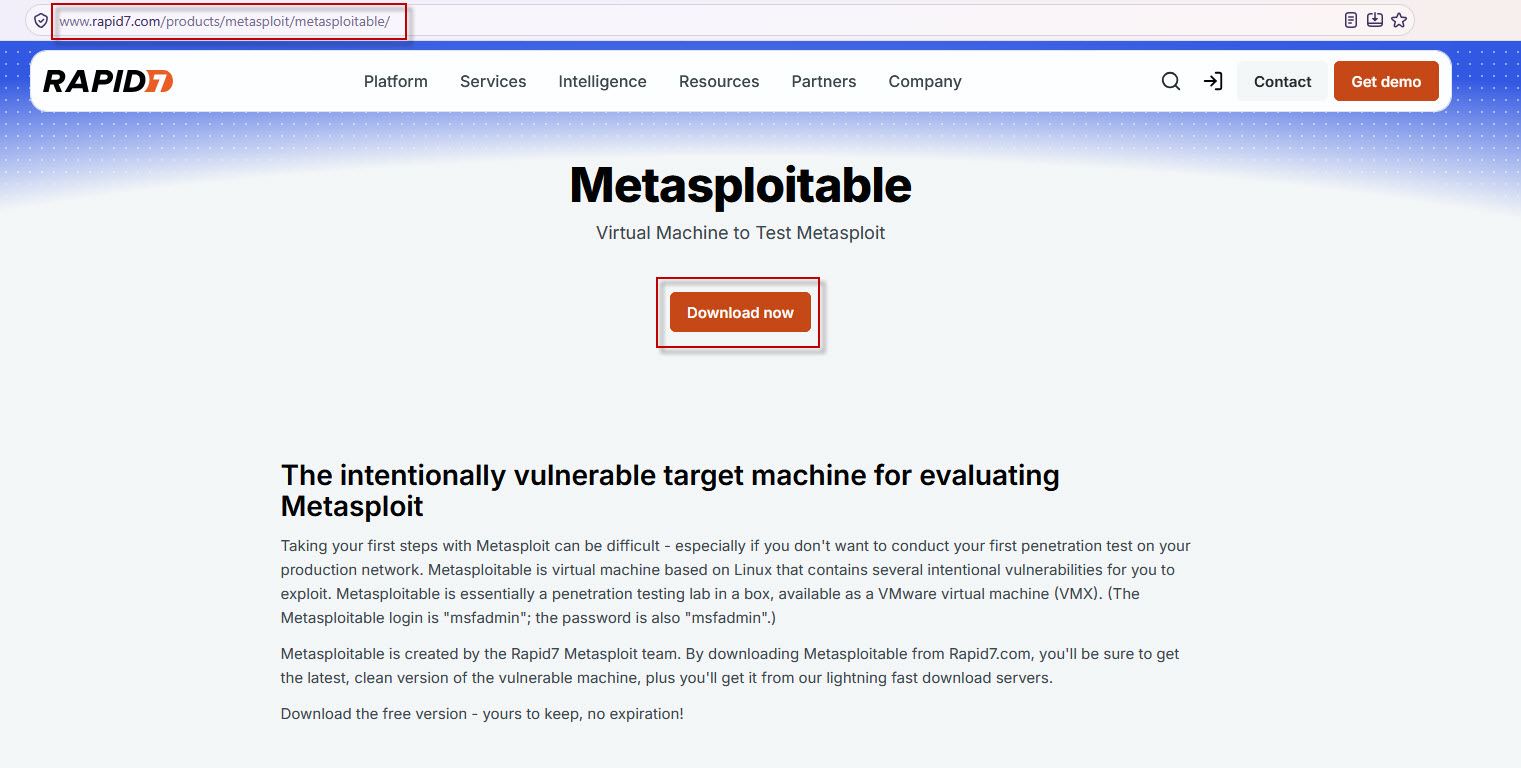This screenshot has height=768, width=1521.
Task: Click the Rapid7 logo
Action: point(108,82)
